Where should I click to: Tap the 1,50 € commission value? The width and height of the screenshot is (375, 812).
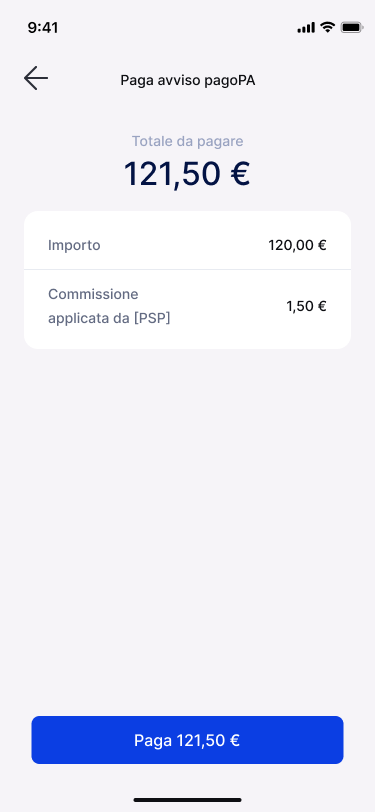tap(306, 306)
